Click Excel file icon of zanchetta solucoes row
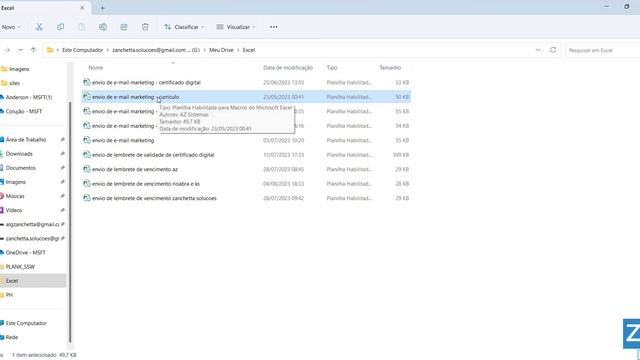 [87, 198]
